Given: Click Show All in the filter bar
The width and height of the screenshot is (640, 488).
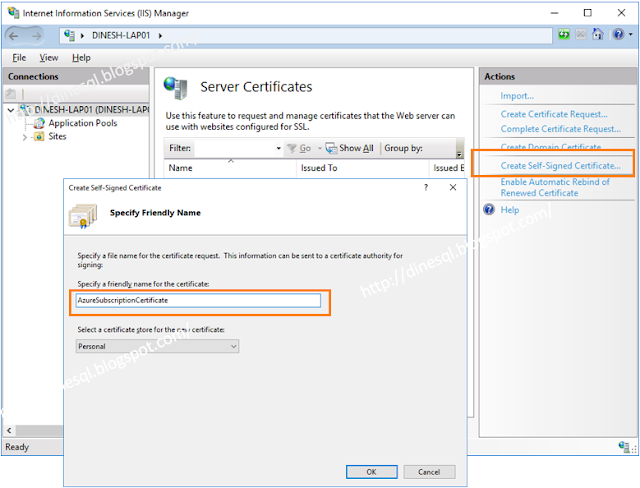Looking at the screenshot, I should click(350, 148).
